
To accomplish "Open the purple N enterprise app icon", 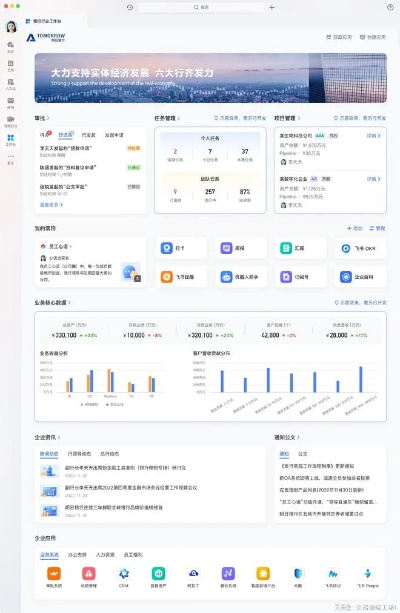I will click(x=228, y=574).
